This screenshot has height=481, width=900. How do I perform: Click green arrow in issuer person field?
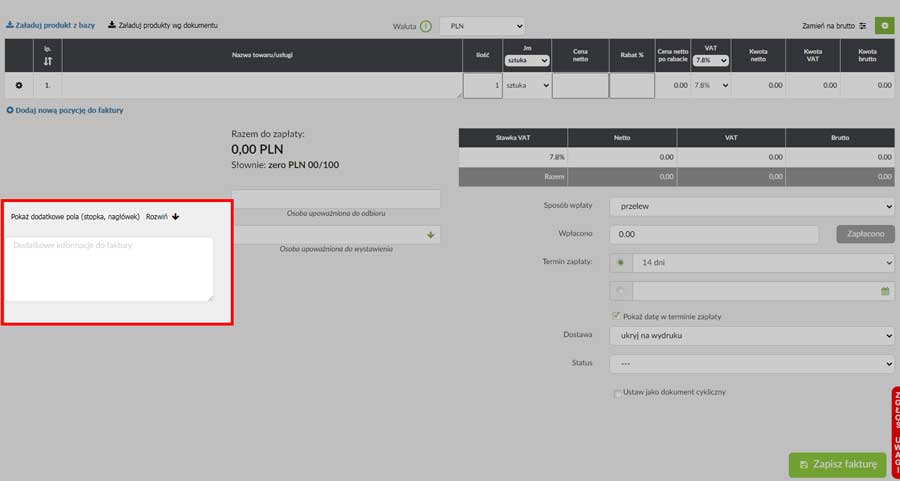click(x=431, y=235)
